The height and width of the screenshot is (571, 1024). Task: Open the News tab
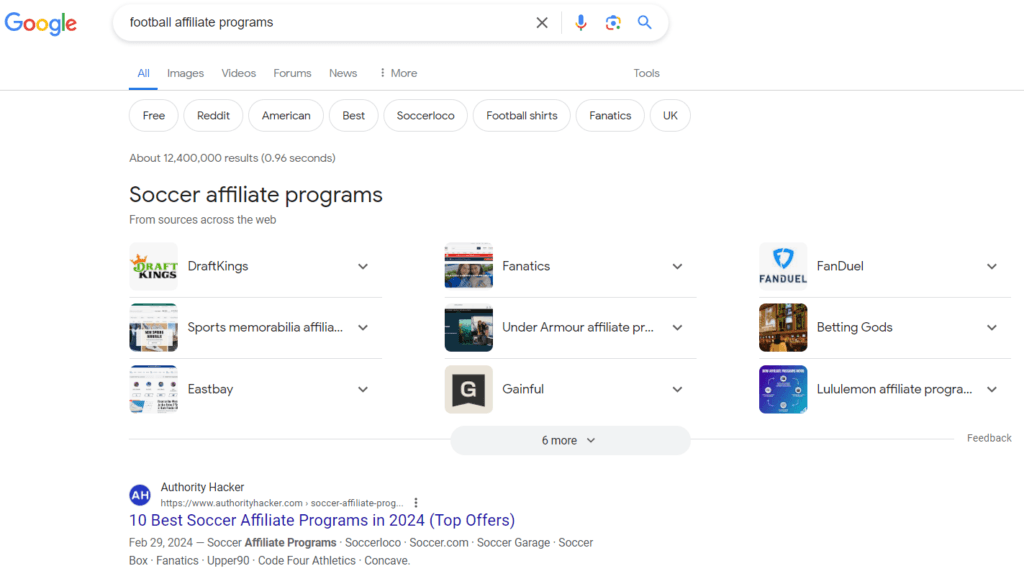coord(343,73)
